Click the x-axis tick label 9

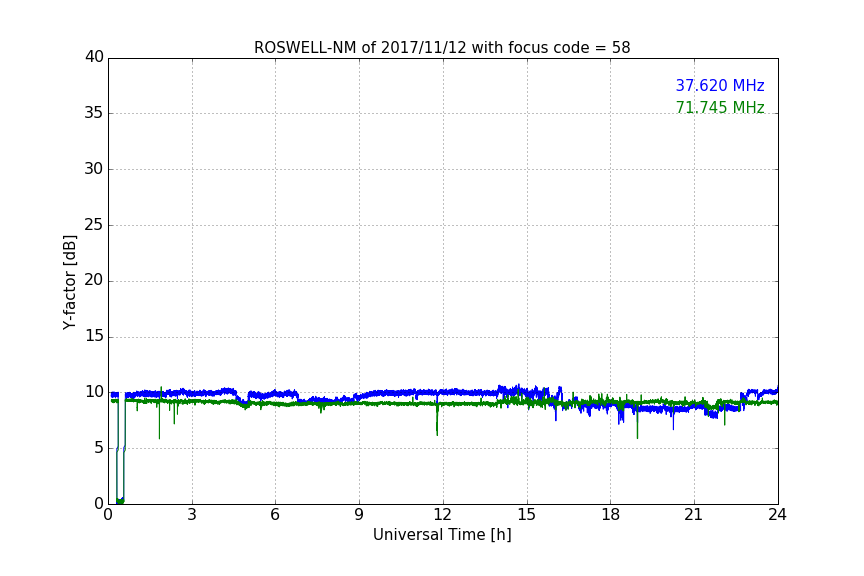(359, 515)
